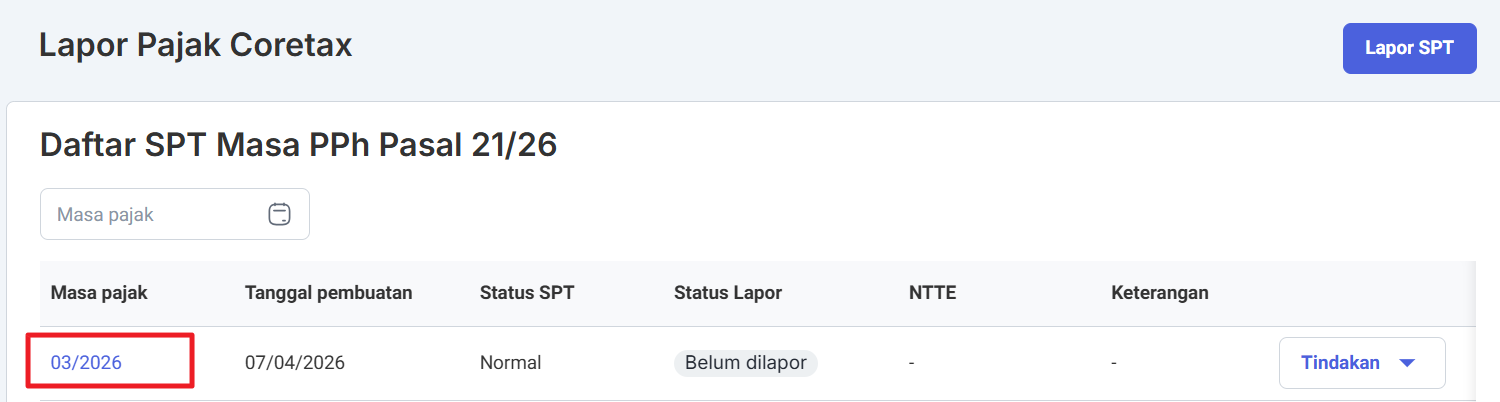Click the NTTE dash value in the 03/2026 row
Viewport: 1500px width, 402px height.
tap(912, 363)
